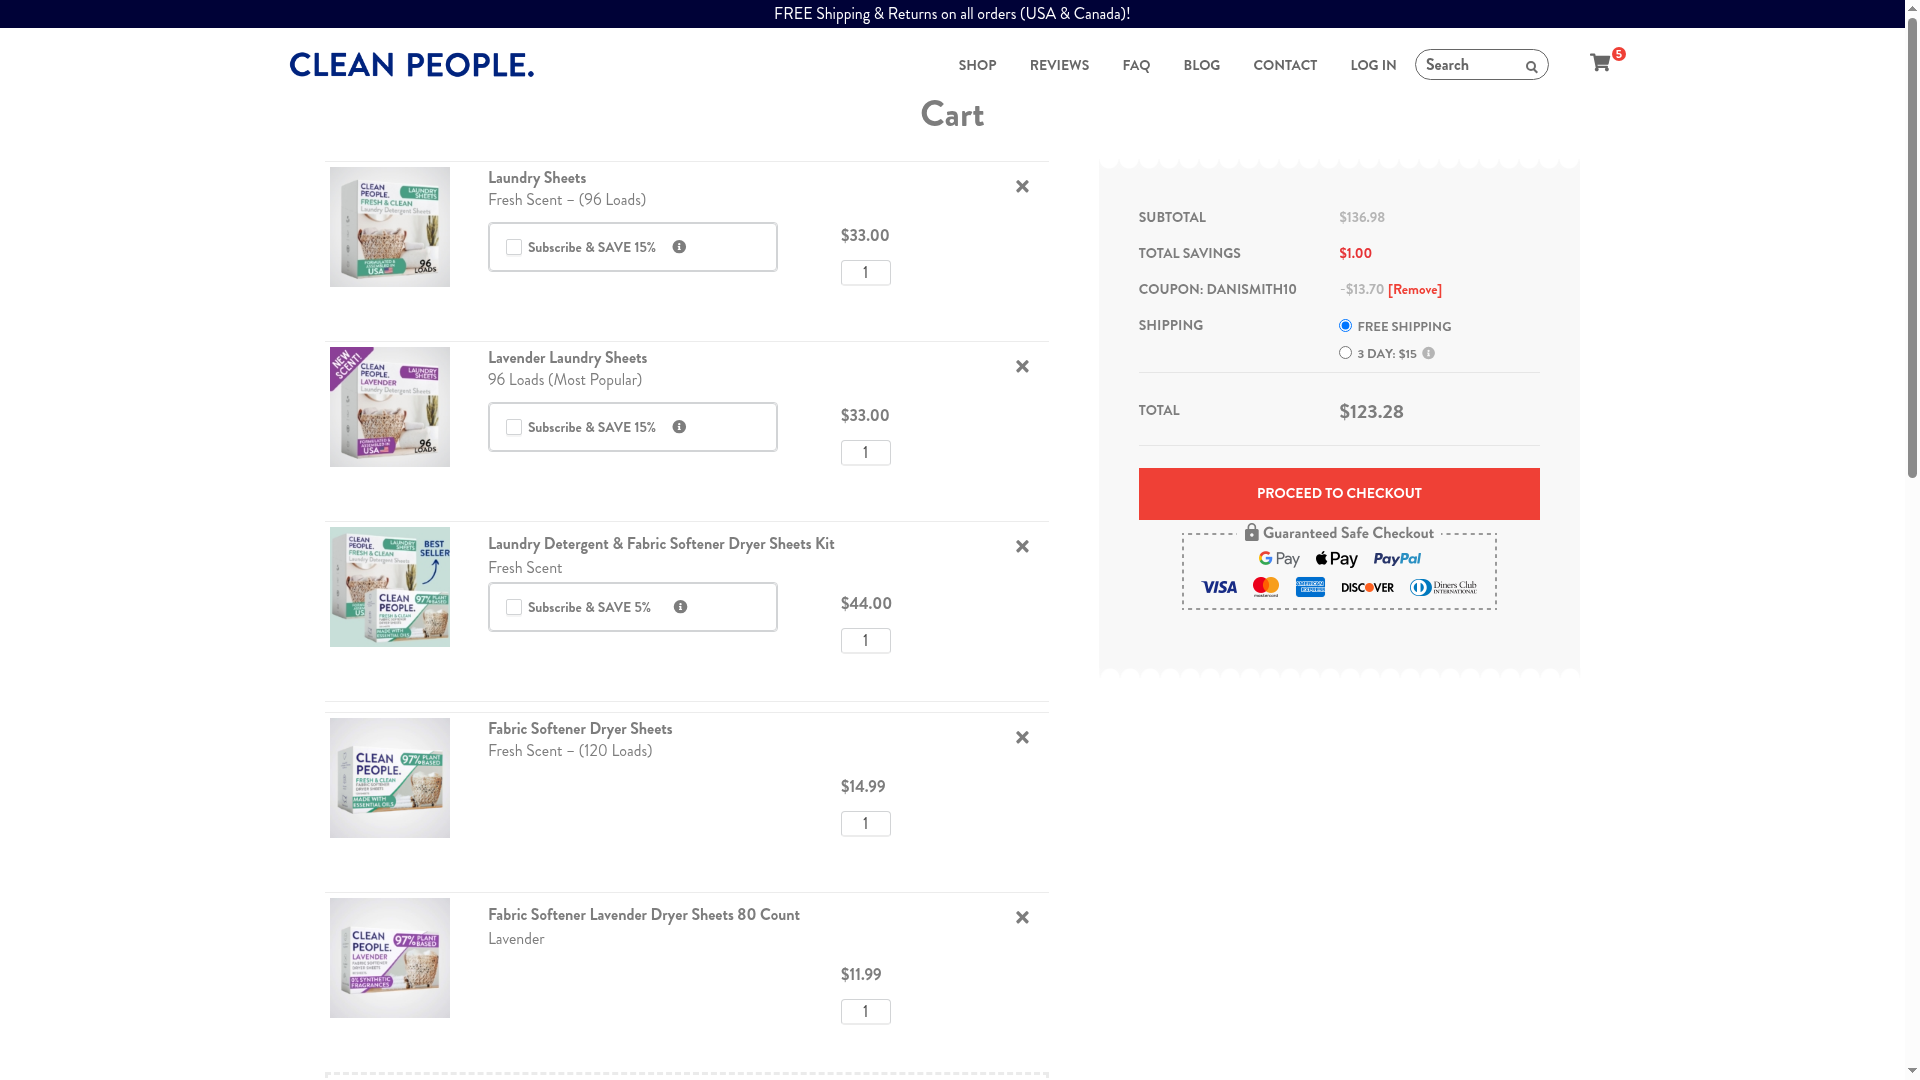
Task: Click the Mastercard logo
Action: [x=1266, y=587]
